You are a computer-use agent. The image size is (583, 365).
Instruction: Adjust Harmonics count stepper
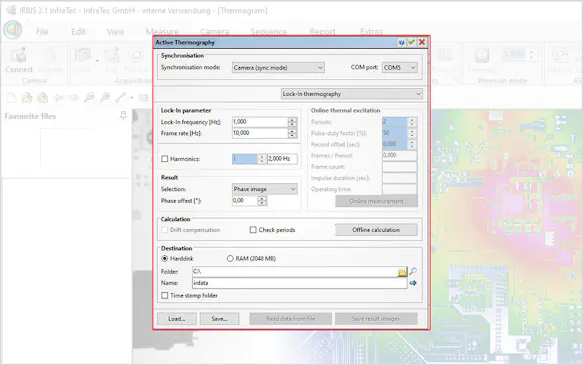click(x=262, y=159)
